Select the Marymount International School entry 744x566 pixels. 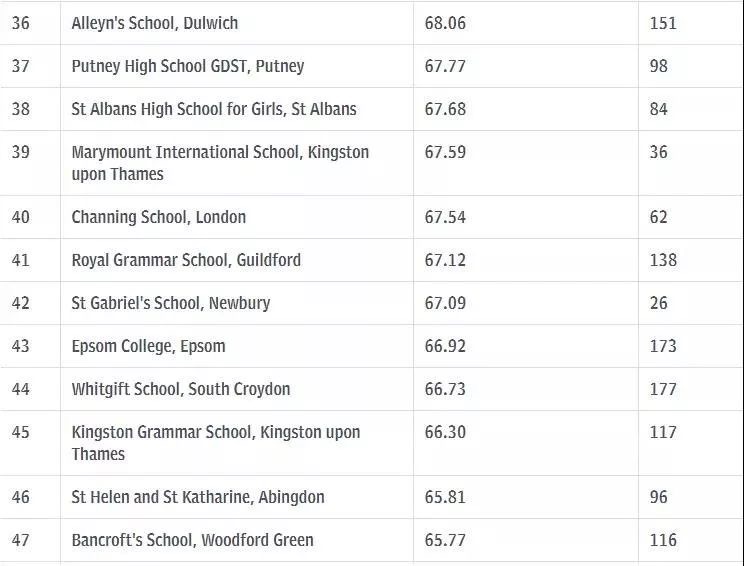point(220,163)
